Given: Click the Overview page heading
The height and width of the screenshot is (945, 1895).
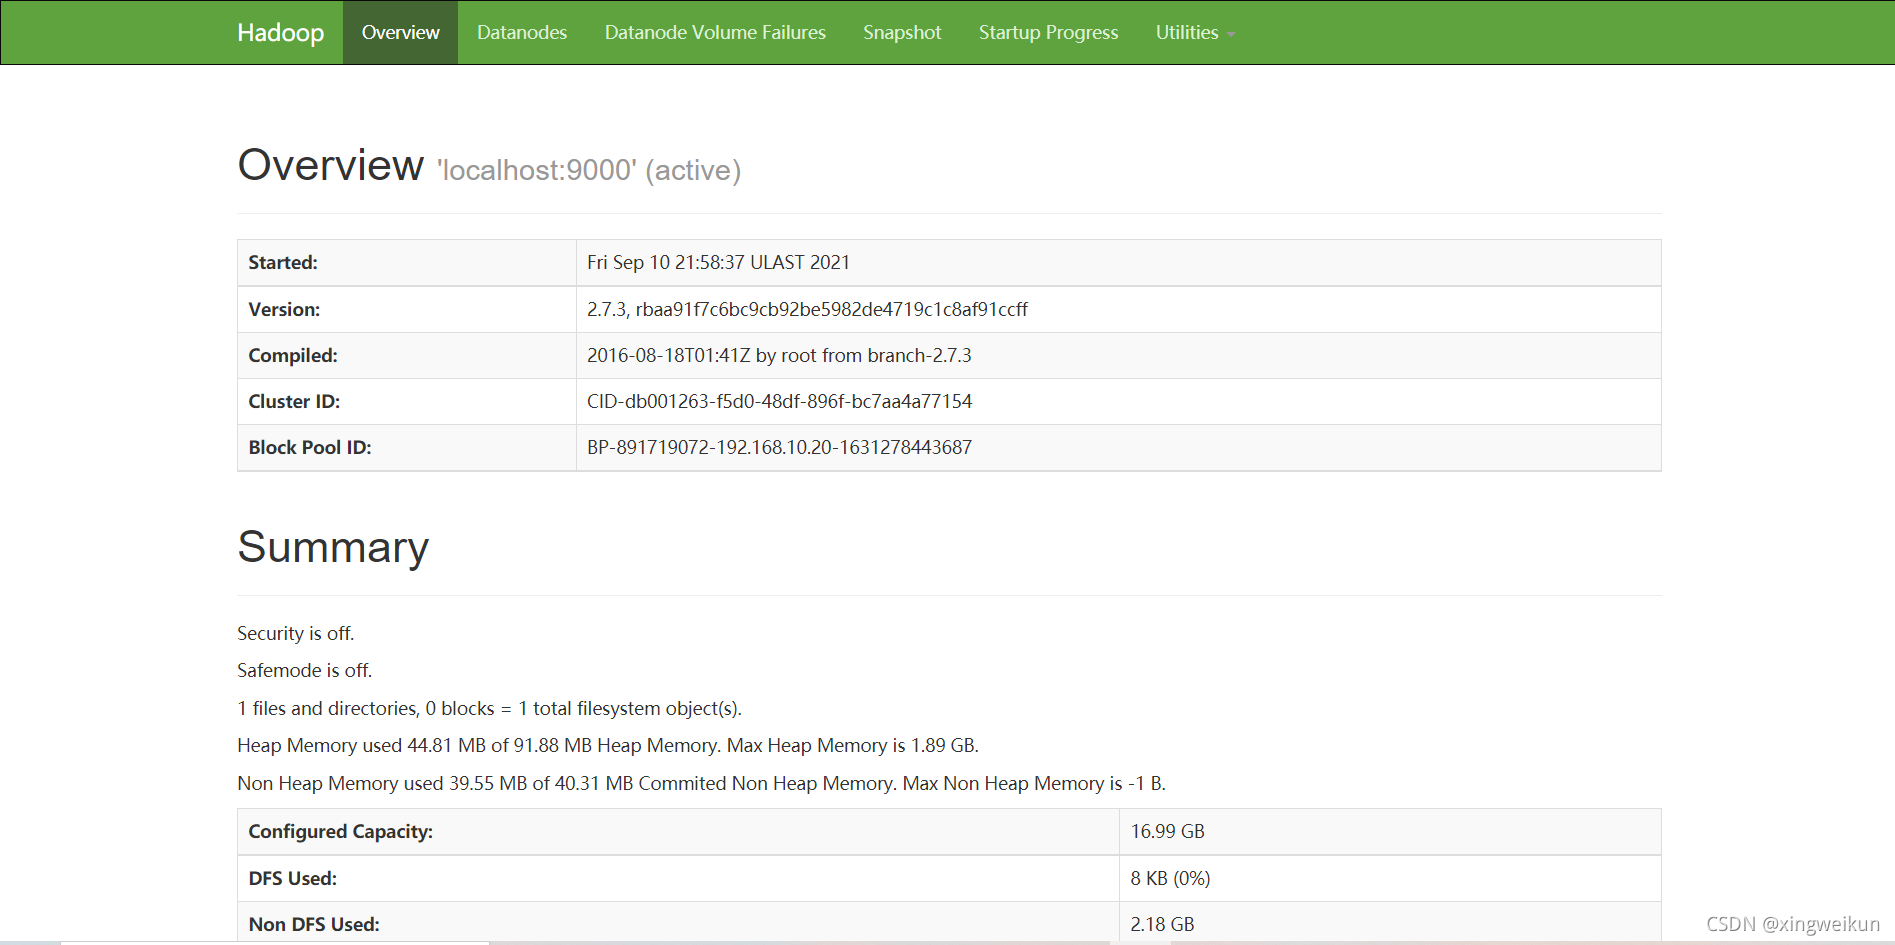Looking at the screenshot, I should coord(330,165).
